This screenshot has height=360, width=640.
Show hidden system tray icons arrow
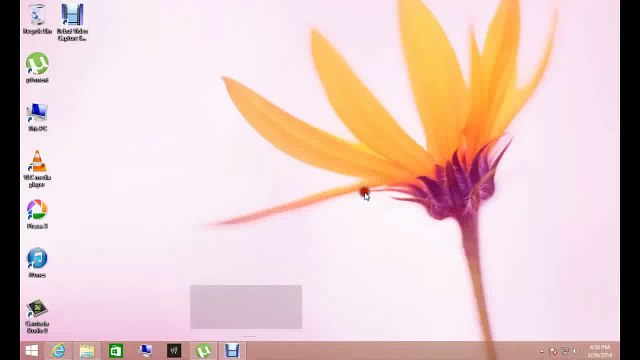coord(542,351)
